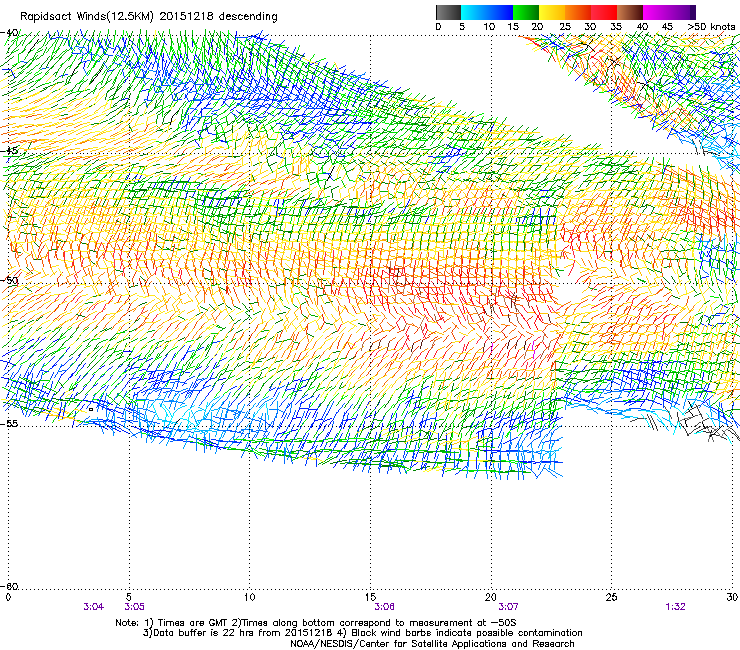Click the purple time label '3:04'
The width and height of the screenshot is (740, 650).
pyautogui.click(x=93, y=607)
